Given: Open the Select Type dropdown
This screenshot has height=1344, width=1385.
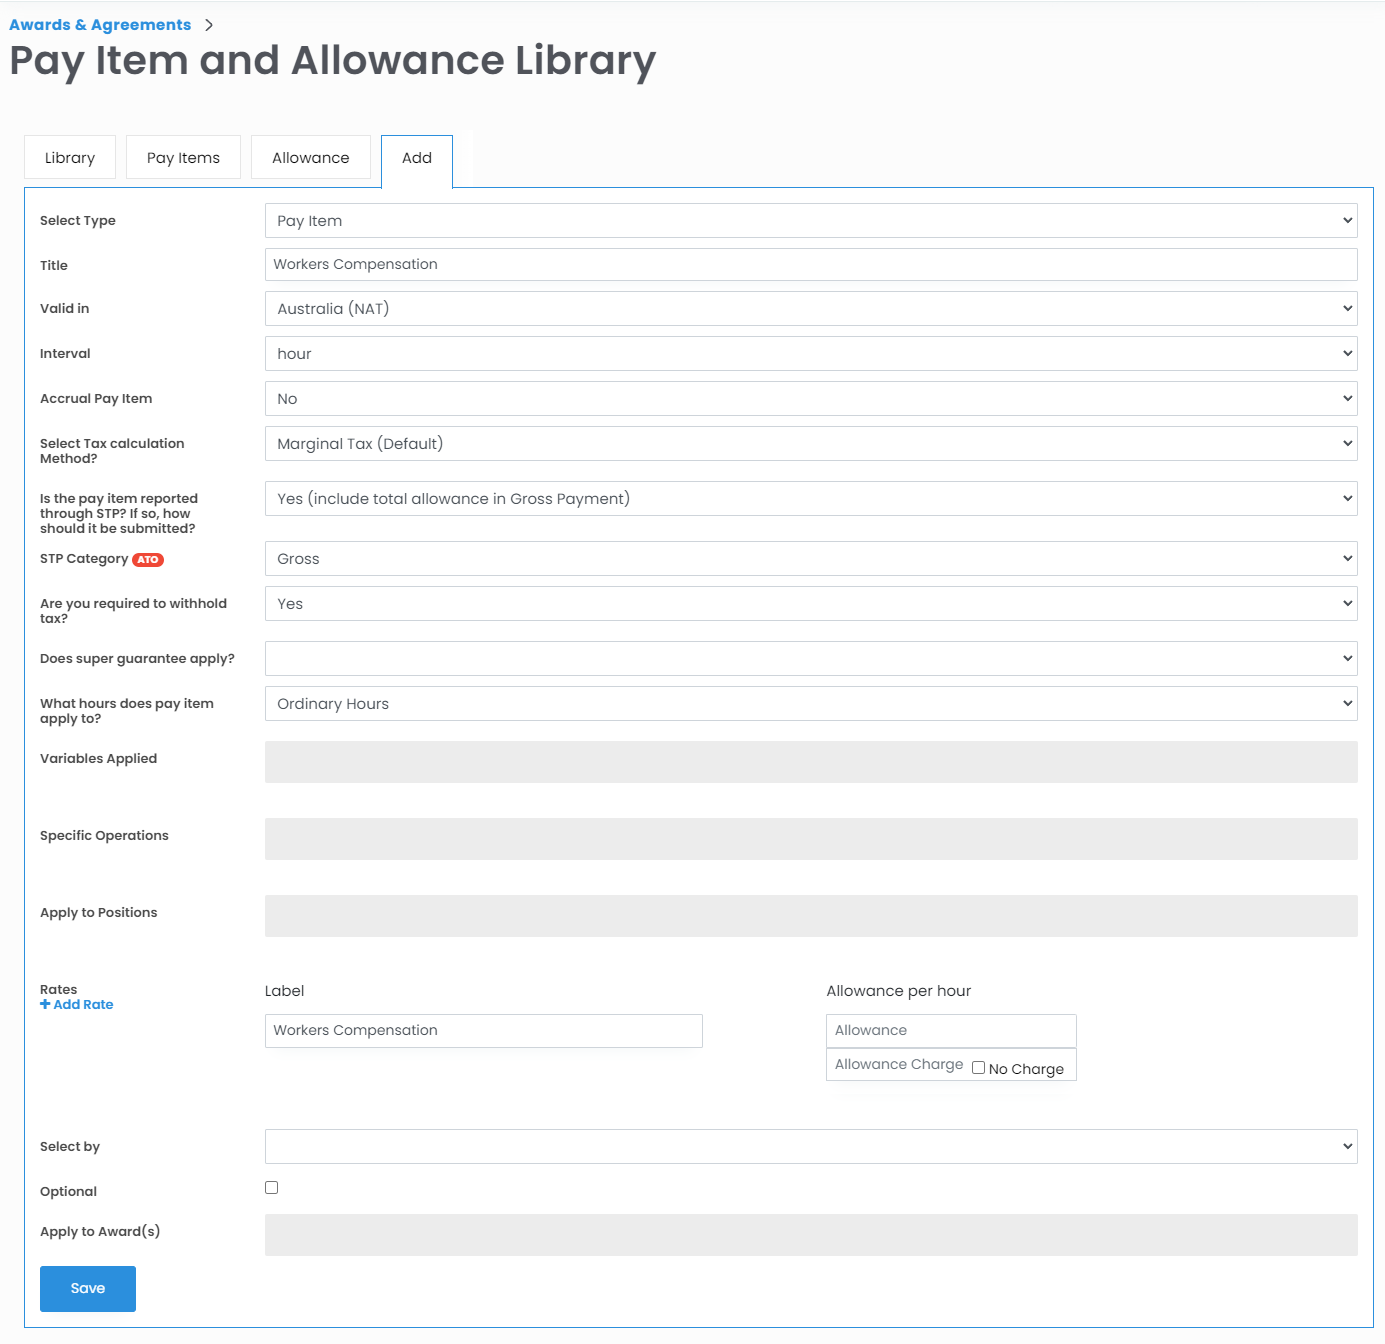Looking at the screenshot, I should click(810, 221).
